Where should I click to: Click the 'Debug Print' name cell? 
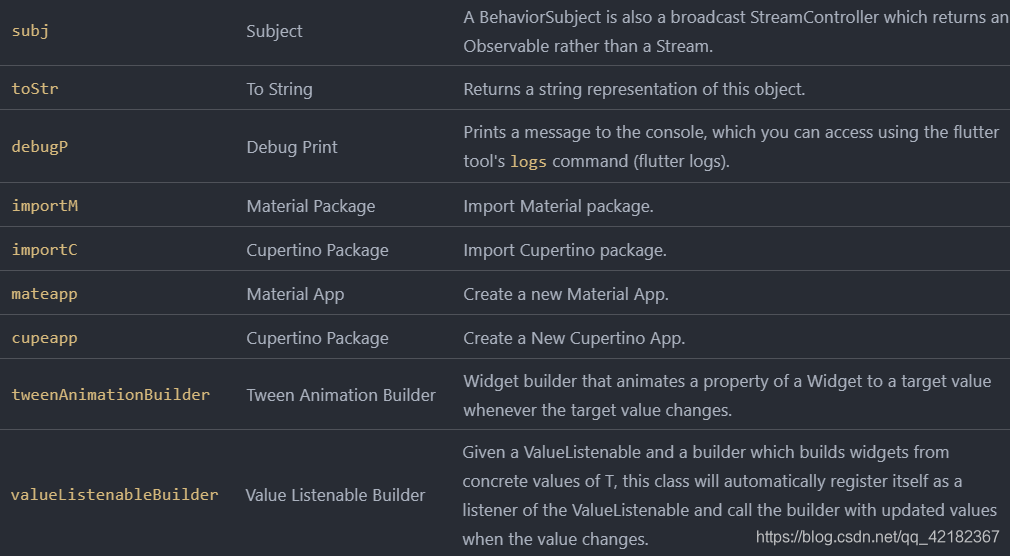(x=292, y=147)
